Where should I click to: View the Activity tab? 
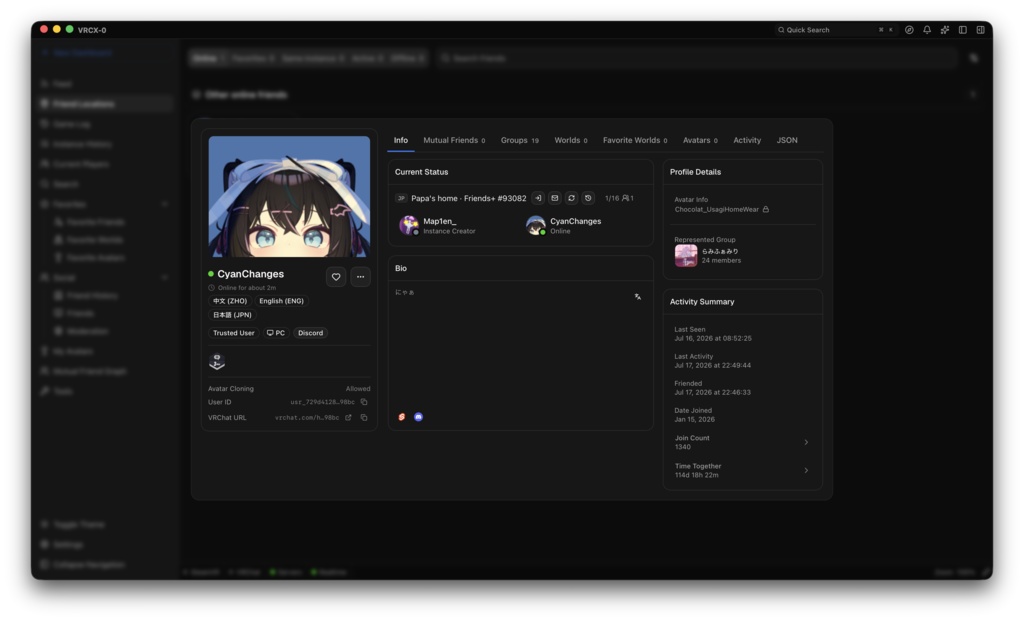pyautogui.click(x=747, y=140)
